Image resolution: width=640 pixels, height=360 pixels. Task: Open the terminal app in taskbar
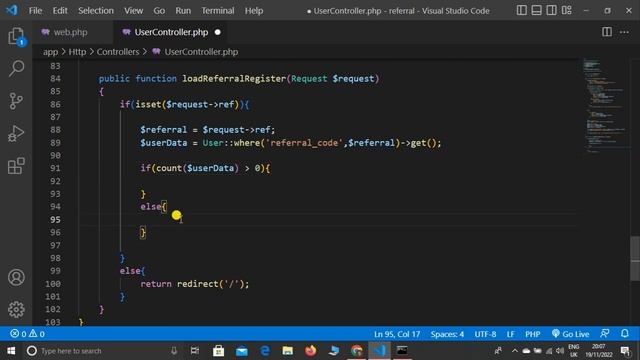(x=402, y=351)
